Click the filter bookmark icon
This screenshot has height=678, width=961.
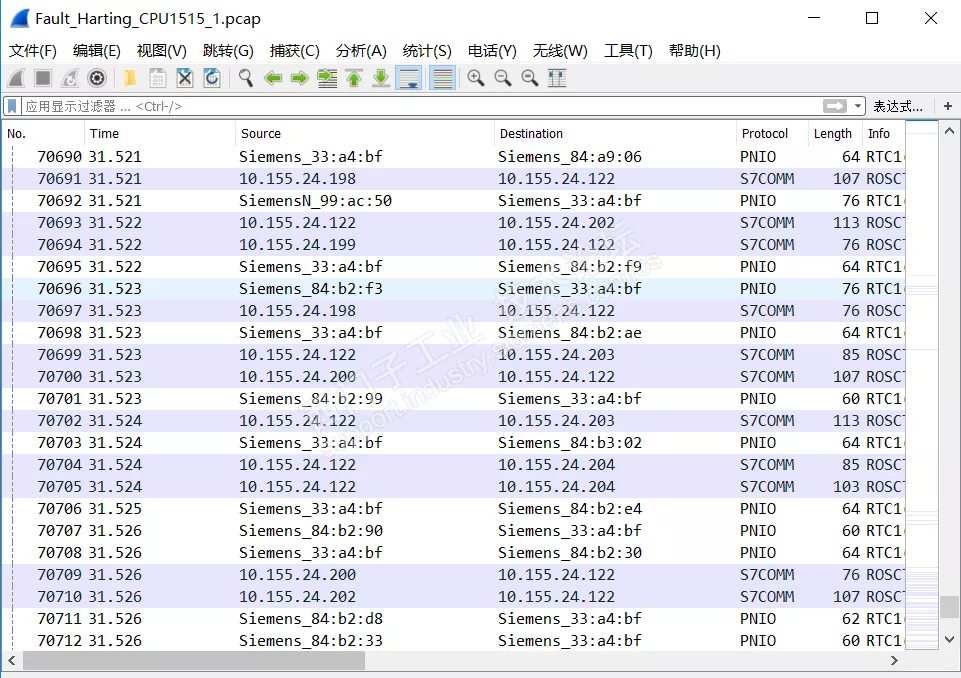(x=12, y=106)
